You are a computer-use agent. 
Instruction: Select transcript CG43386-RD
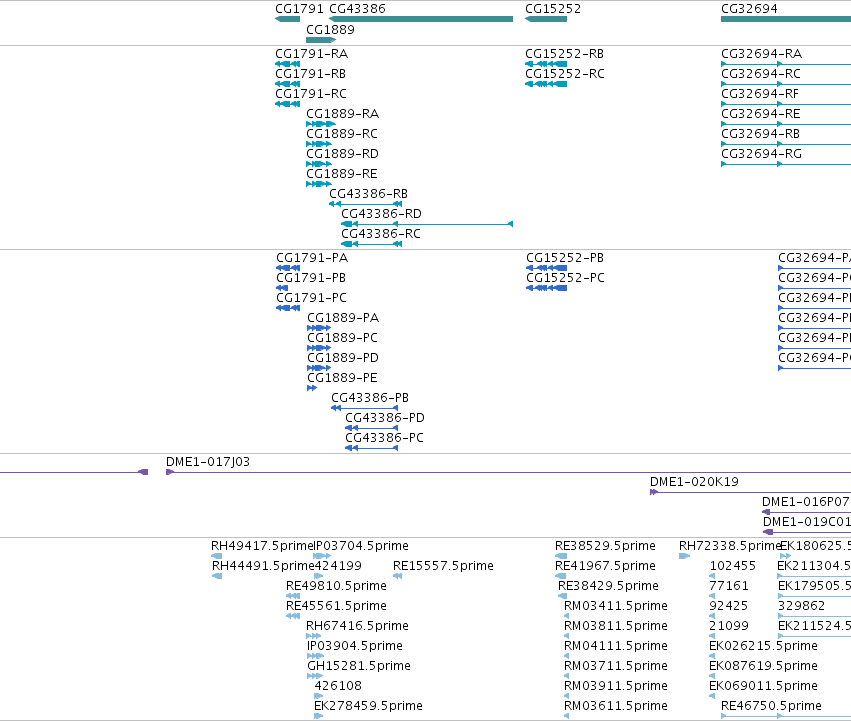(381, 214)
